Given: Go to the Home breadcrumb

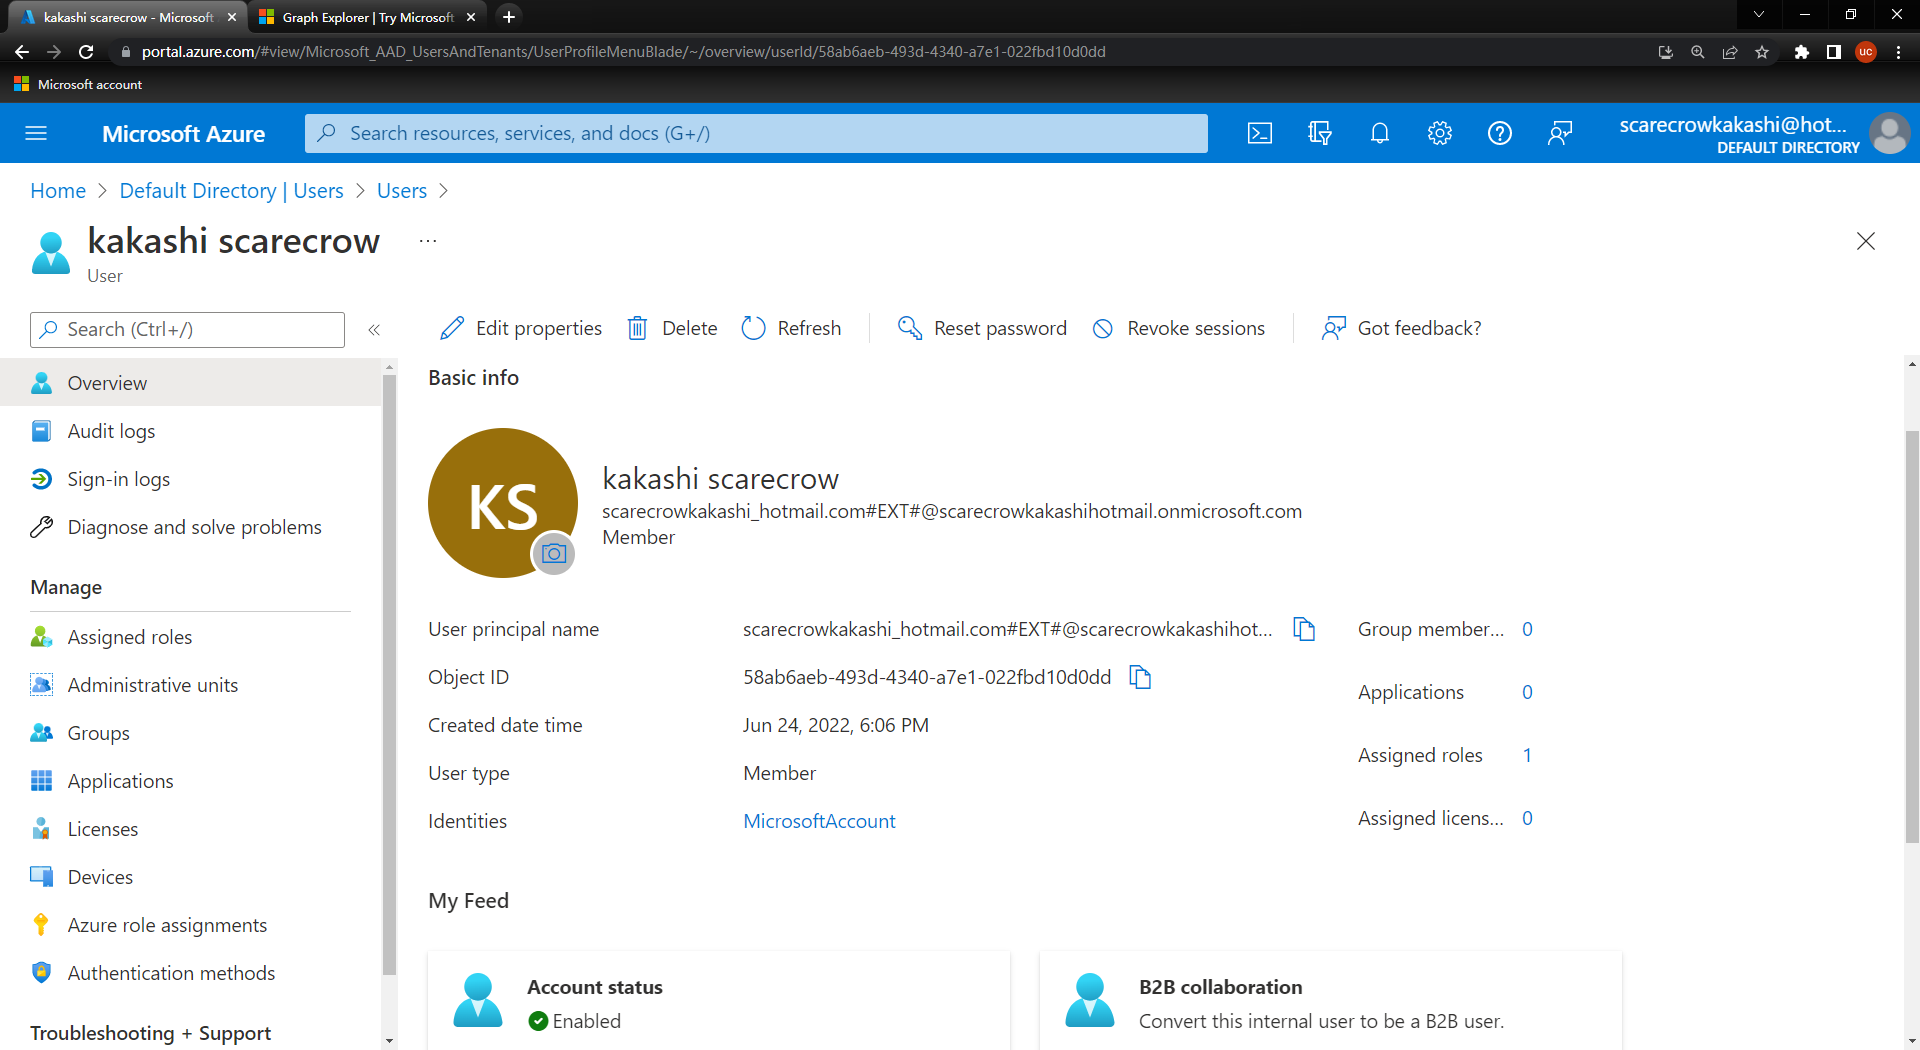Looking at the screenshot, I should pyautogui.click(x=58, y=190).
